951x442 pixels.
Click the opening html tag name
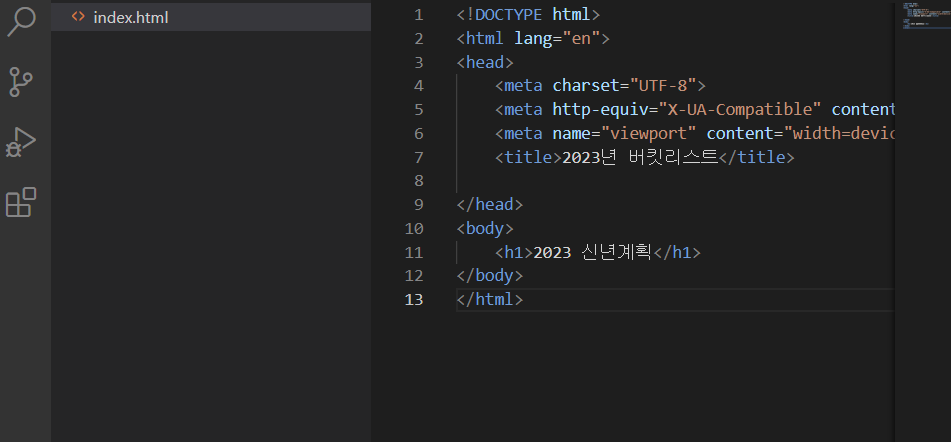click(485, 38)
